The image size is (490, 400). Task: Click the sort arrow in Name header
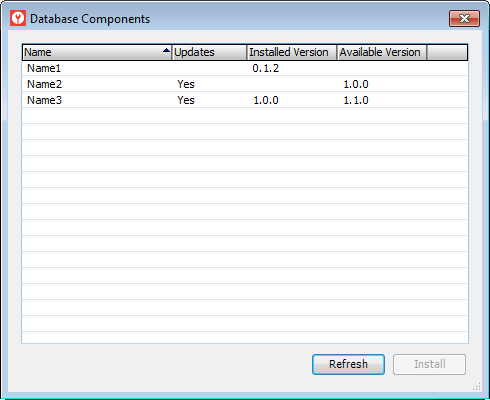point(166,51)
